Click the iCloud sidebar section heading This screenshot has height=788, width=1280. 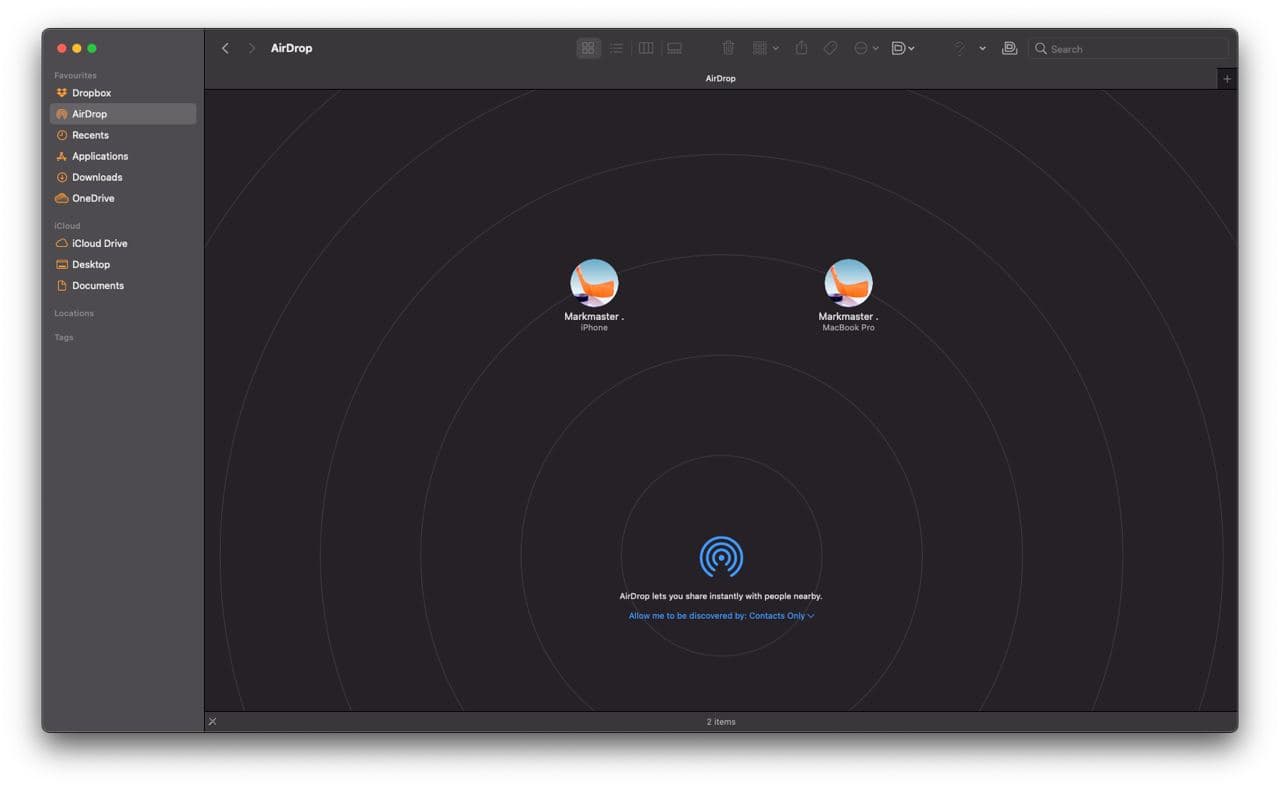point(67,226)
